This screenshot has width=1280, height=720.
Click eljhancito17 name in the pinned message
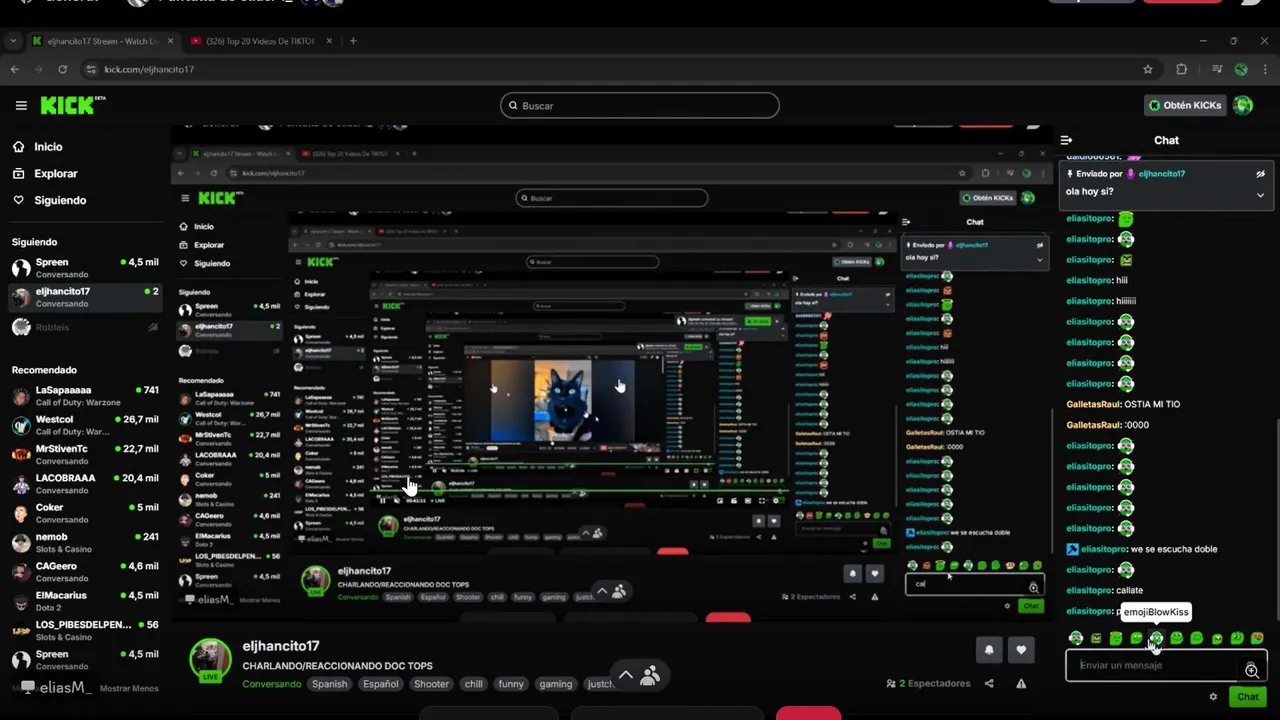coord(1162,174)
